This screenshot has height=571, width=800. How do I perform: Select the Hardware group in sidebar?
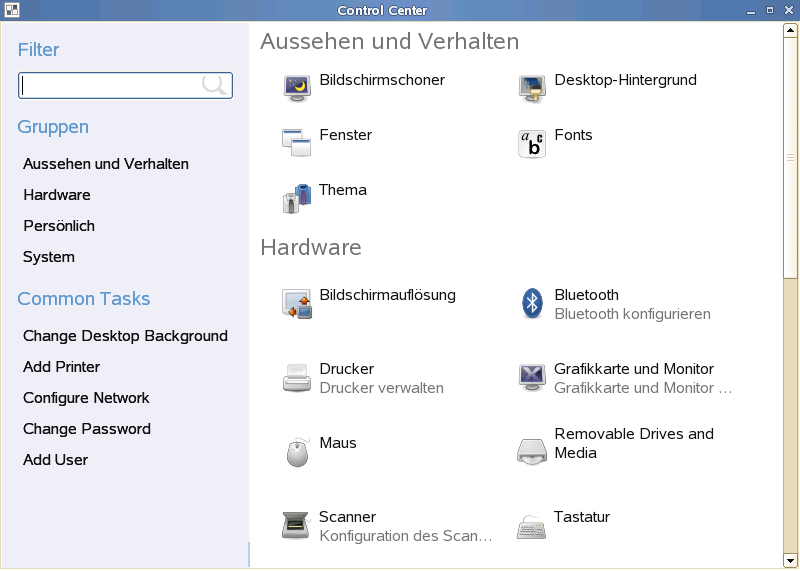coord(57,195)
